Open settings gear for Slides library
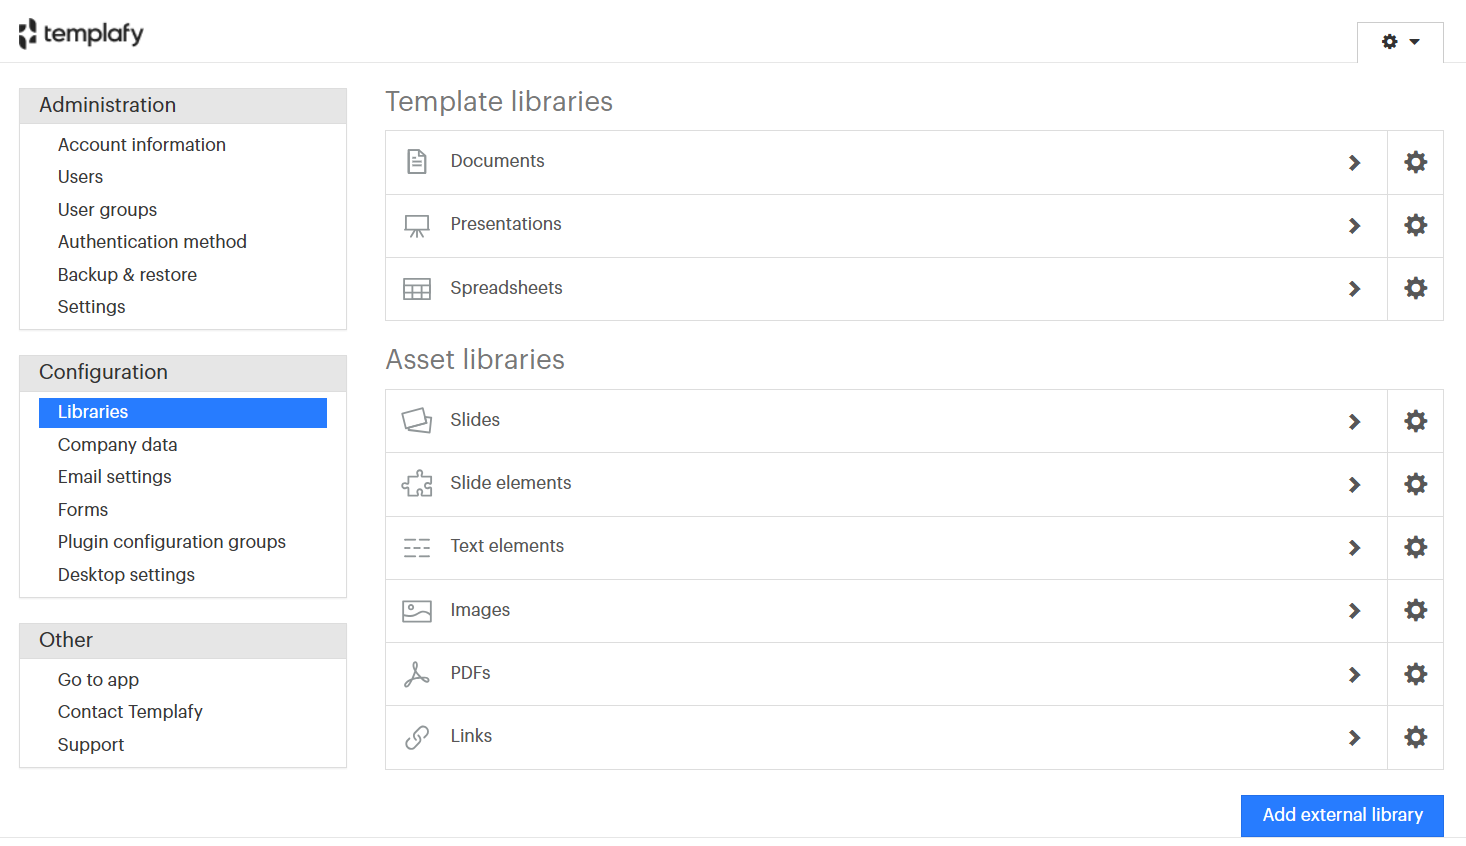 point(1415,421)
